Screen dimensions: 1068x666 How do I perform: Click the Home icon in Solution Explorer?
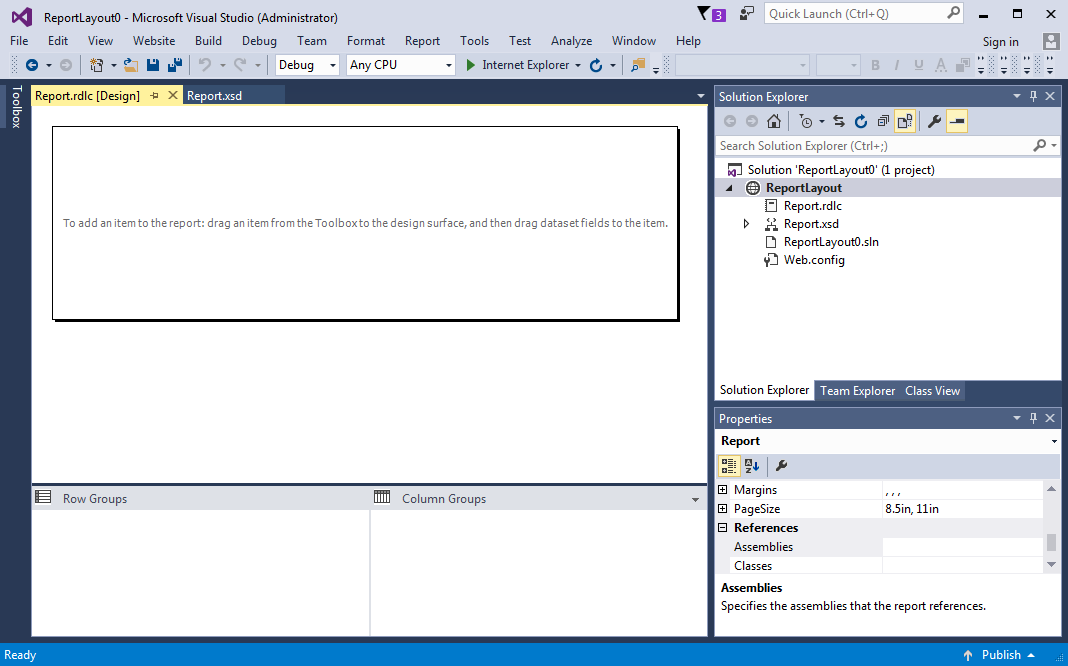point(774,121)
